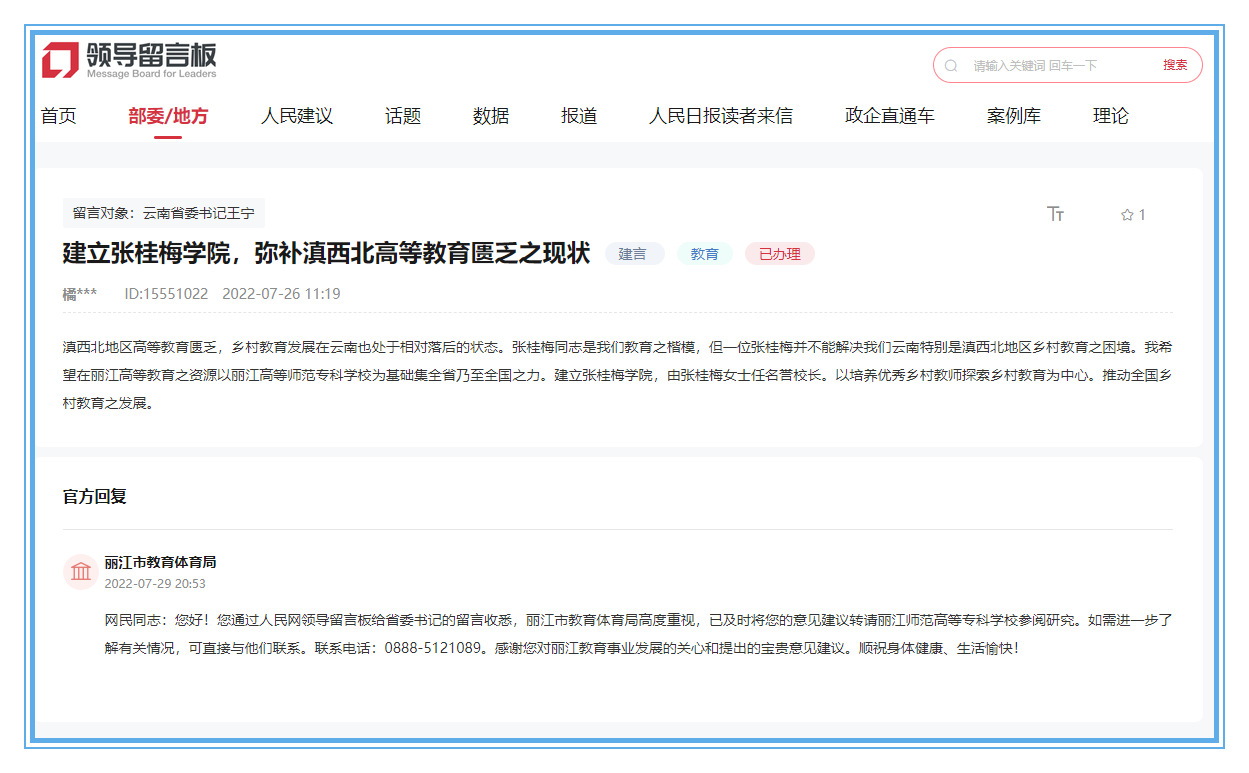This screenshot has height=773, width=1249.
Task: Switch to the 数据 data tab
Action: pyautogui.click(x=491, y=116)
